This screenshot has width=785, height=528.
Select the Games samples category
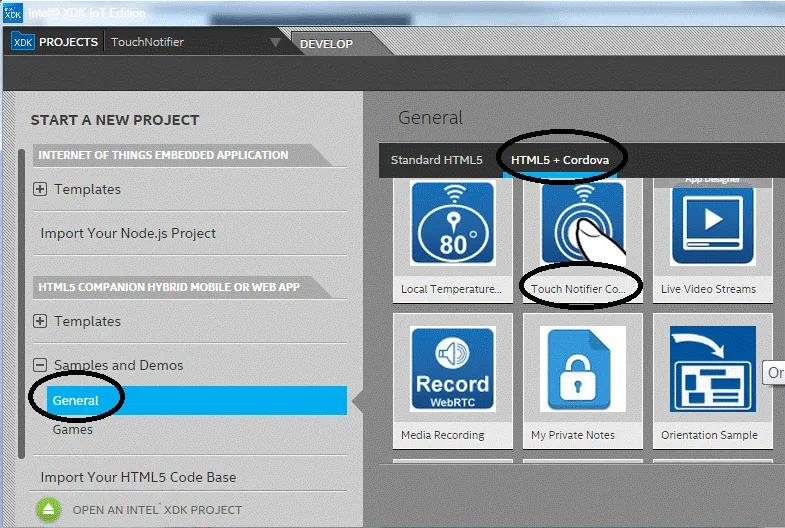(72, 430)
